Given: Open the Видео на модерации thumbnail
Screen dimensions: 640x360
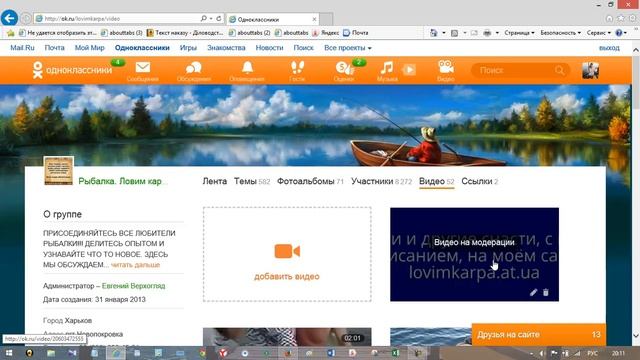Looking at the screenshot, I should [x=474, y=254].
